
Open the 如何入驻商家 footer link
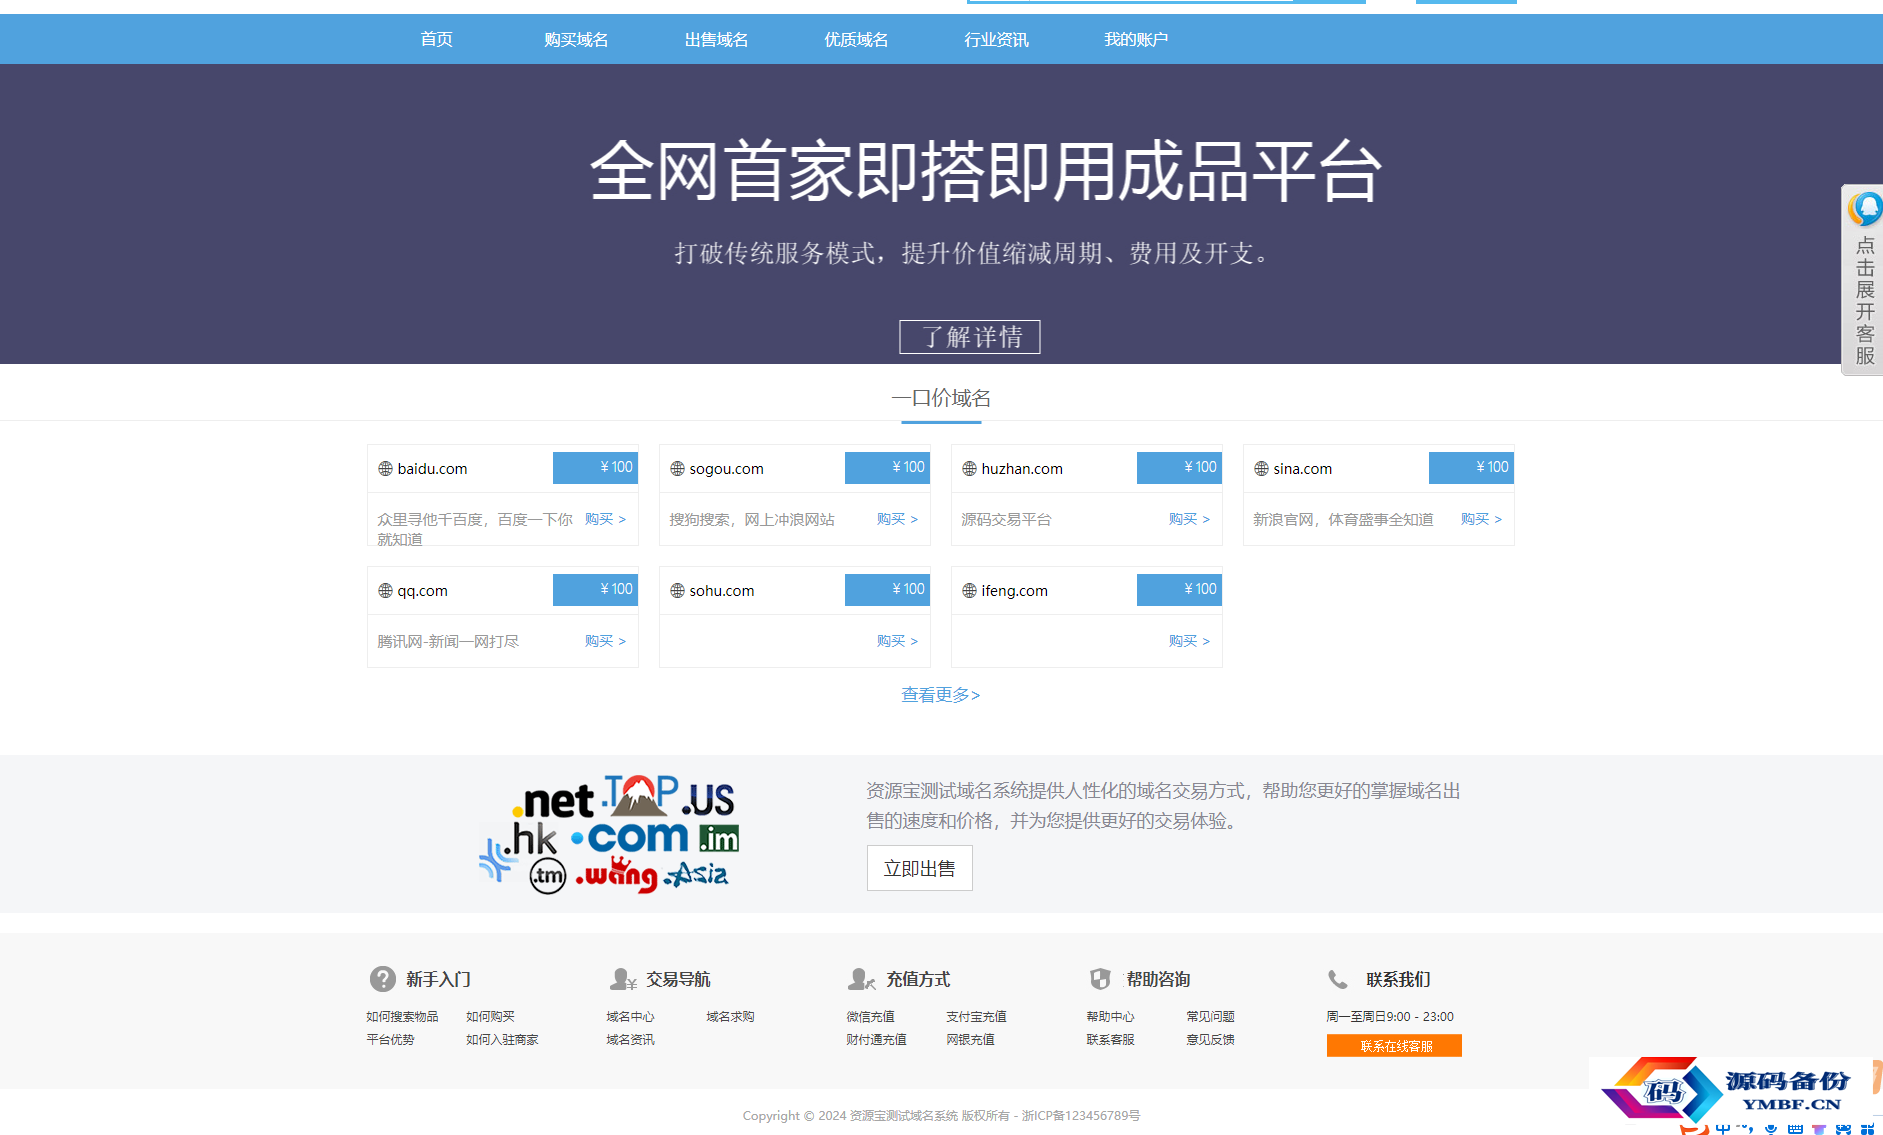coord(502,1039)
